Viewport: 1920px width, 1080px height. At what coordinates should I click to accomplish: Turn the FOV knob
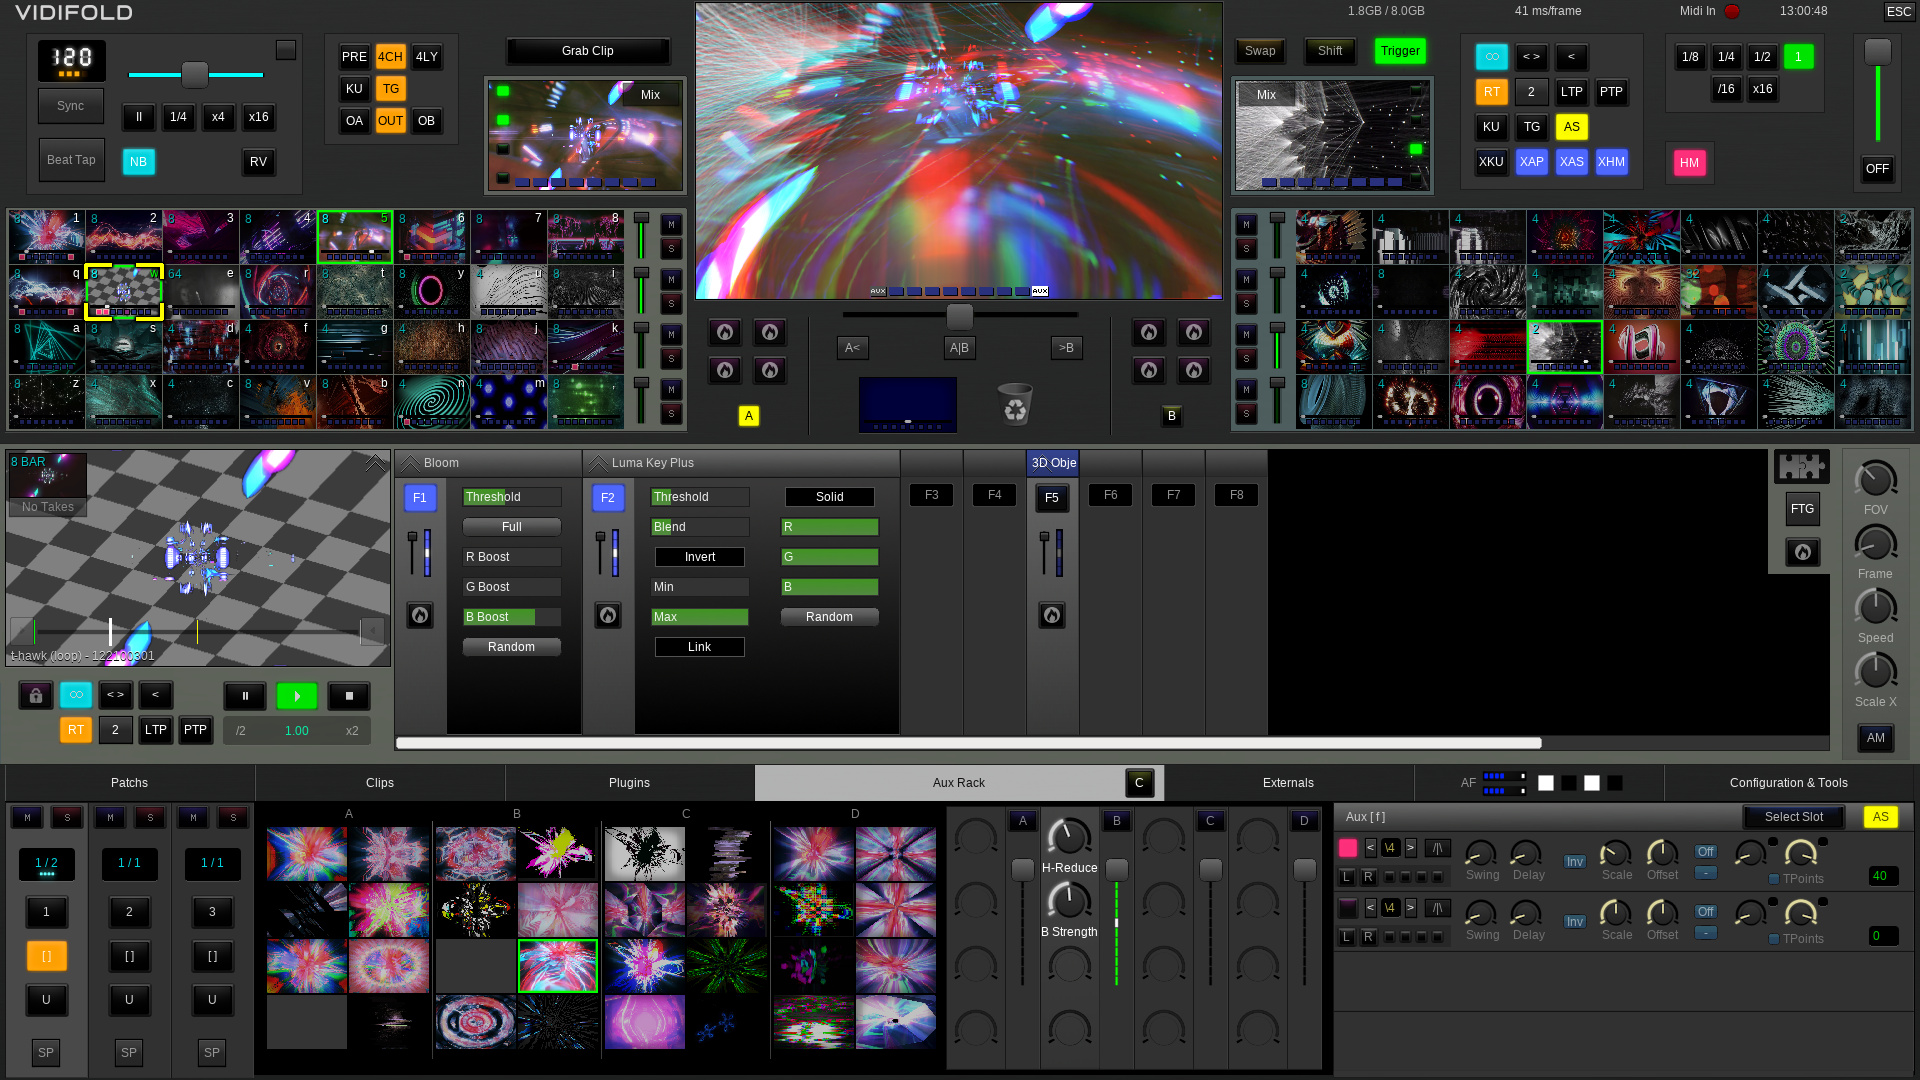point(1875,480)
